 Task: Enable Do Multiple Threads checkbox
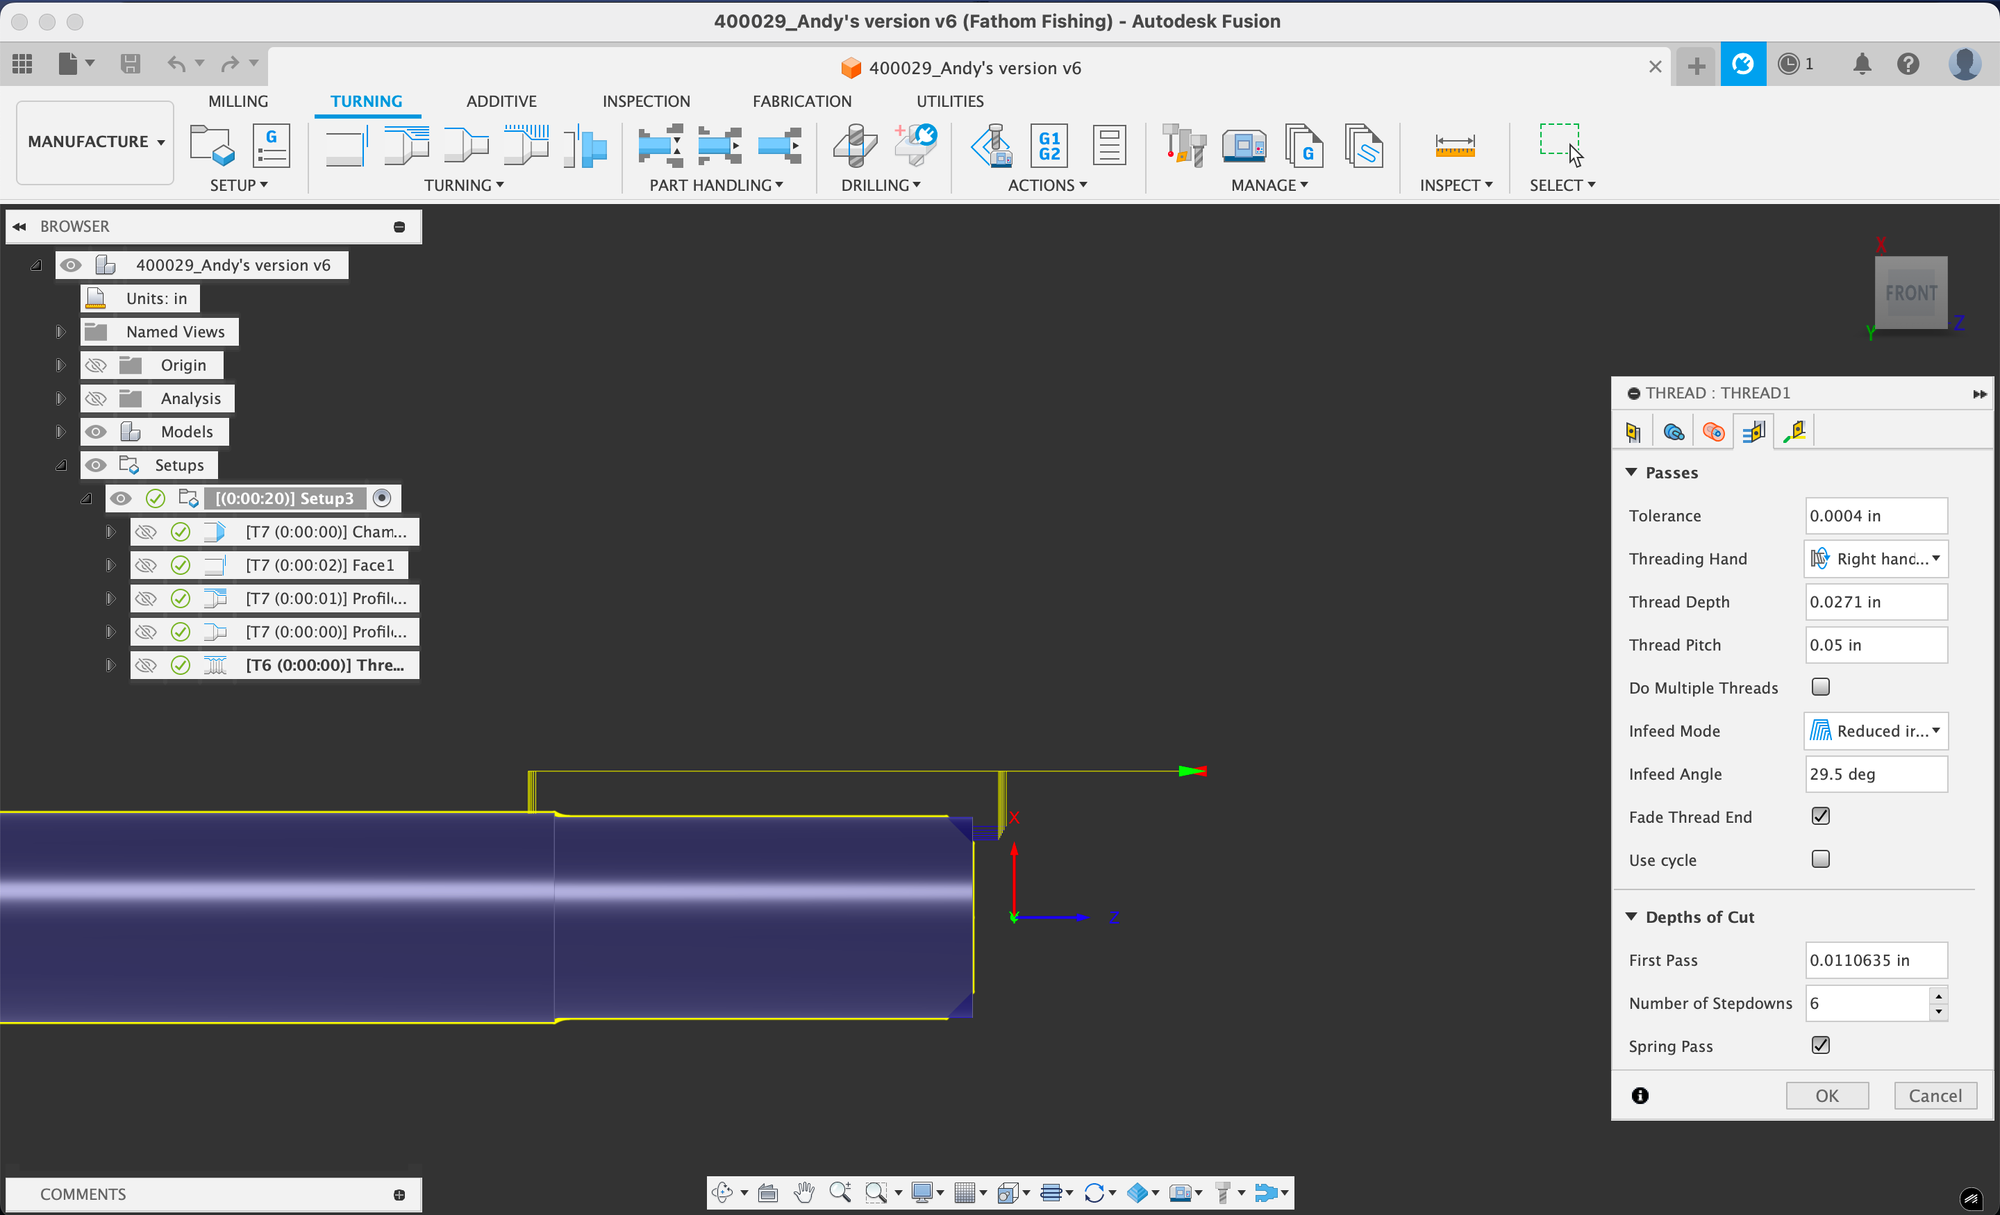[x=1821, y=687]
